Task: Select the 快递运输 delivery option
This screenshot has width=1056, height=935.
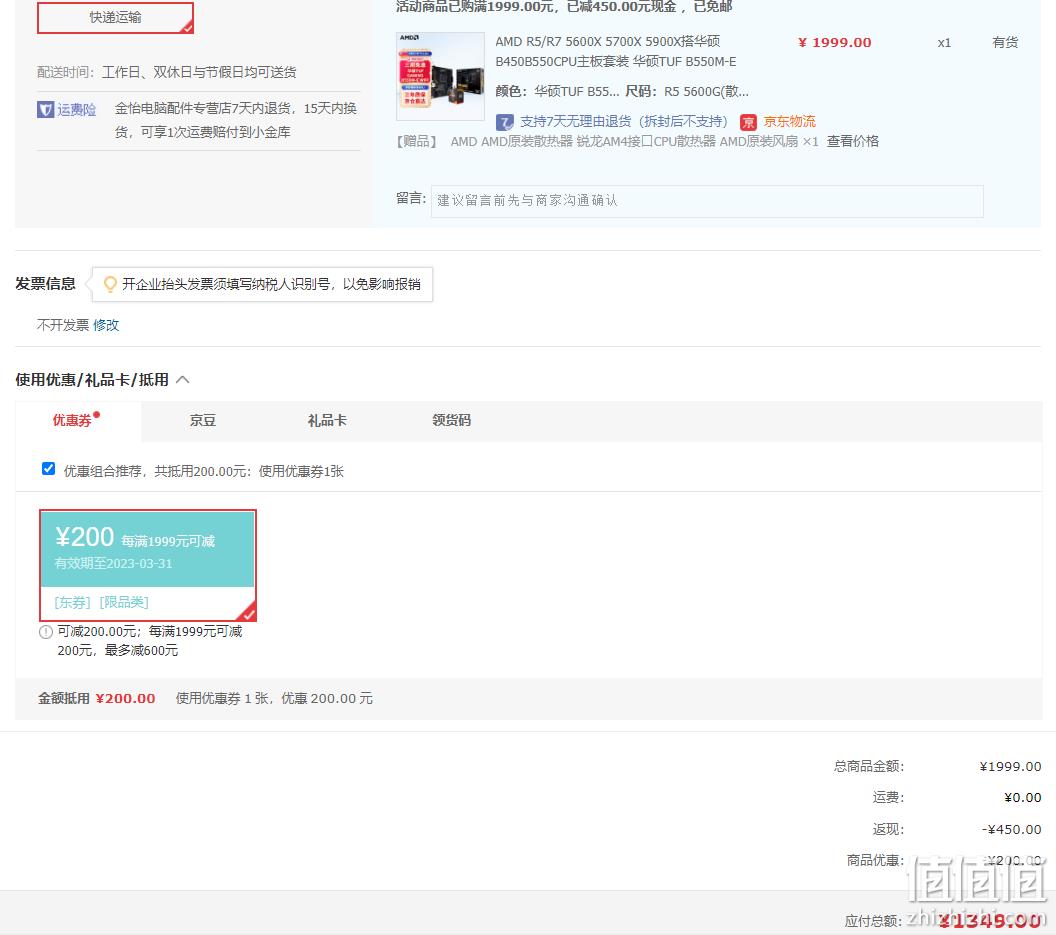Action: tap(115, 18)
